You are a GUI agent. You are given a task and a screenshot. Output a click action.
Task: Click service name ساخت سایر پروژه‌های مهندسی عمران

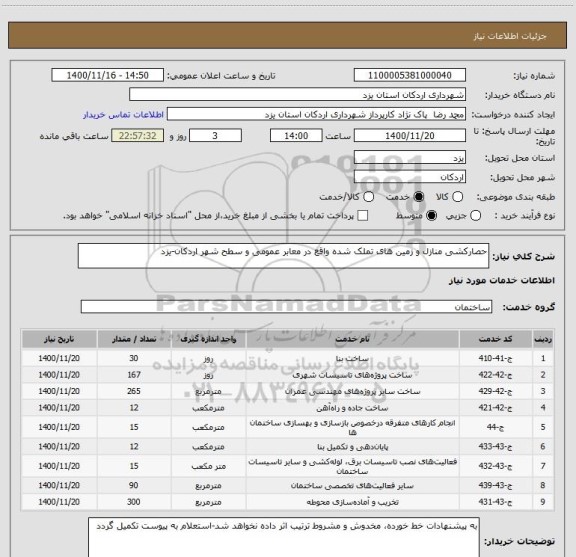tap(352, 392)
